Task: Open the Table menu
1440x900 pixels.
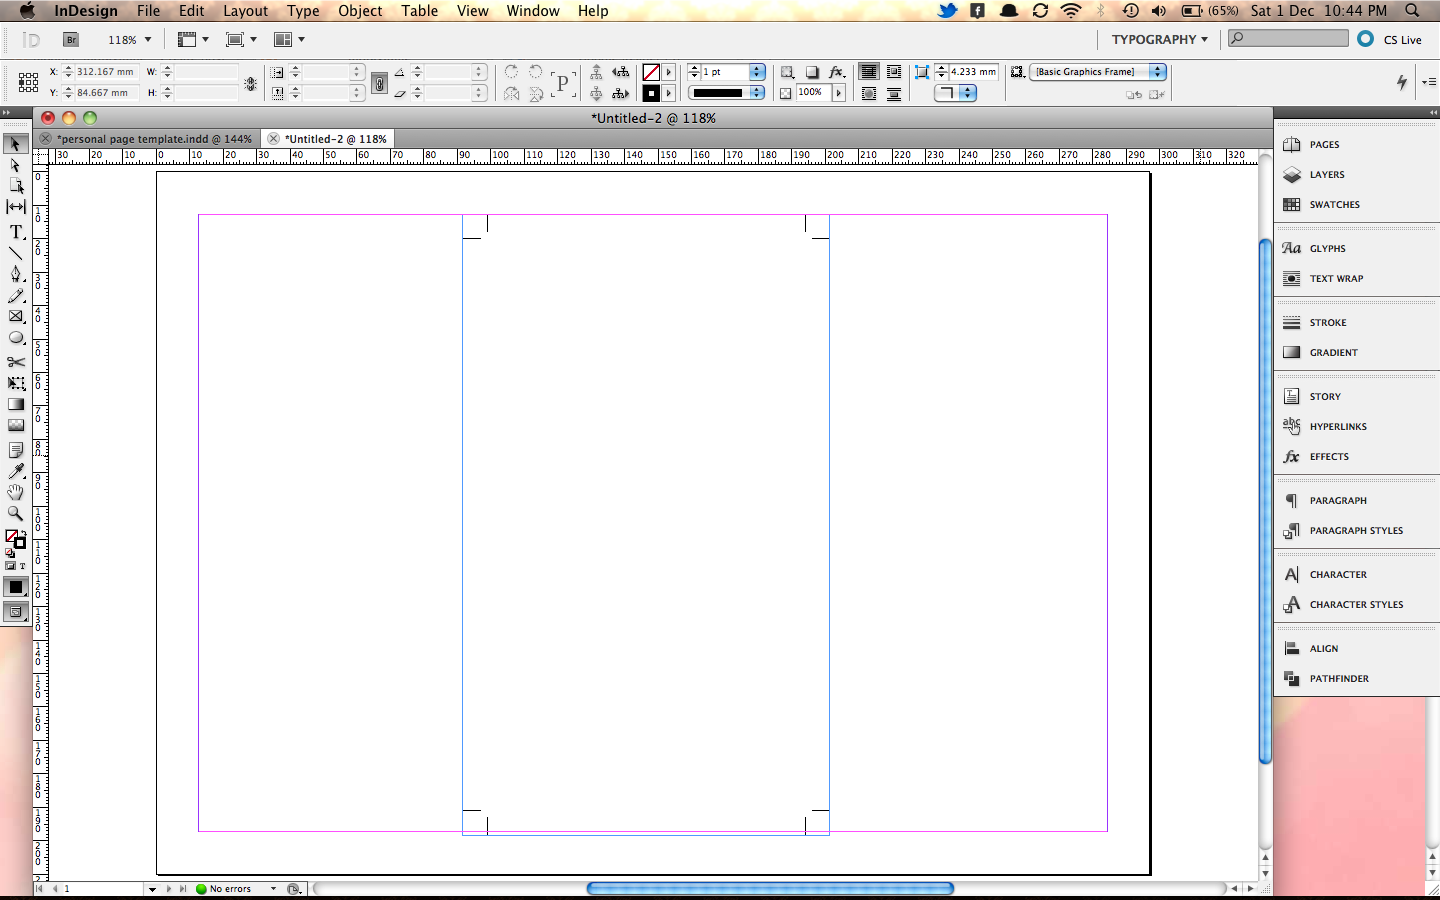Action: (x=420, y=11)
